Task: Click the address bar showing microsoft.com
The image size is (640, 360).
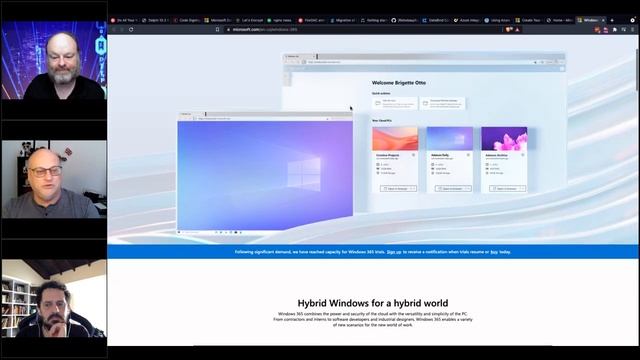Action: coord(363,29)
